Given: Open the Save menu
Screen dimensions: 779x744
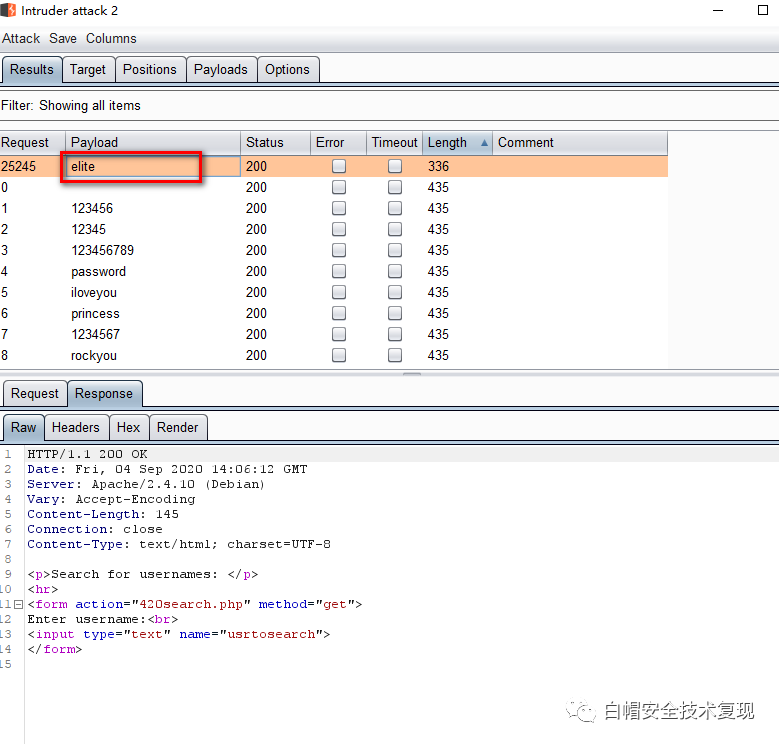Looking at the screenshot, I should pyautogui.click(x=63, y=39).
